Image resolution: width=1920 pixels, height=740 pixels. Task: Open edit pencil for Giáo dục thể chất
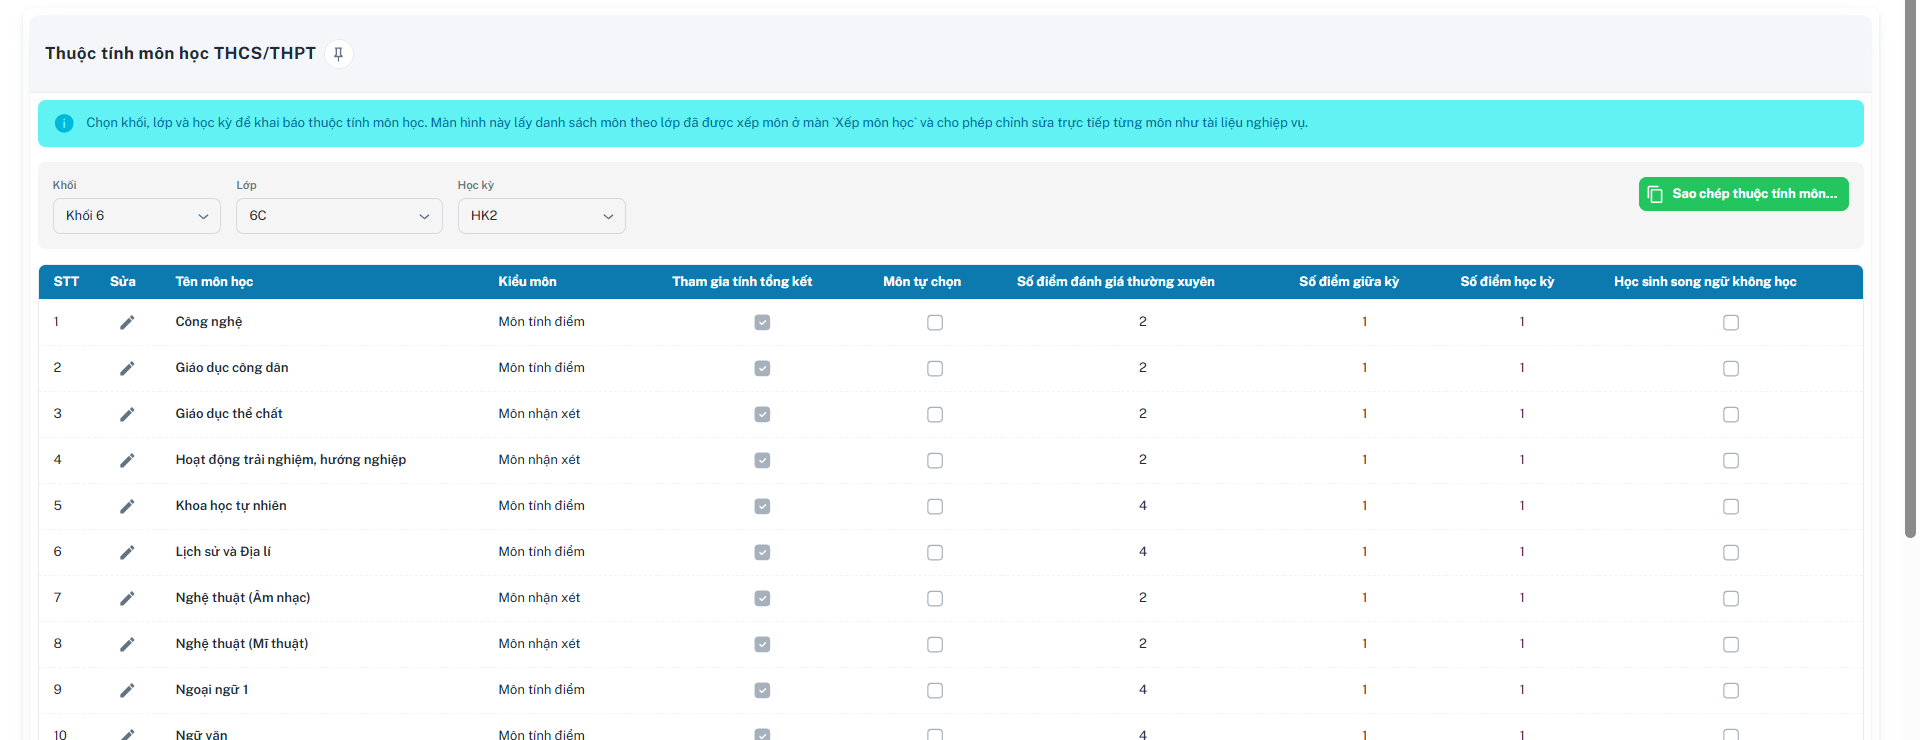click(127, 414)
